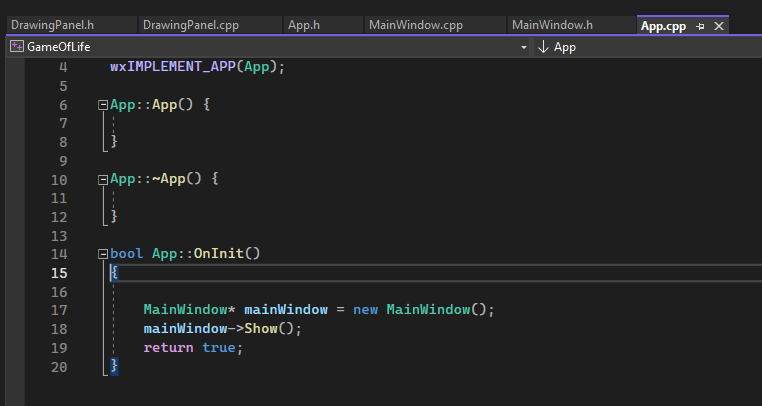Open the GameOfLife project scope dropdown
This screenshot has width=762, height=406.
coord(524,47)
